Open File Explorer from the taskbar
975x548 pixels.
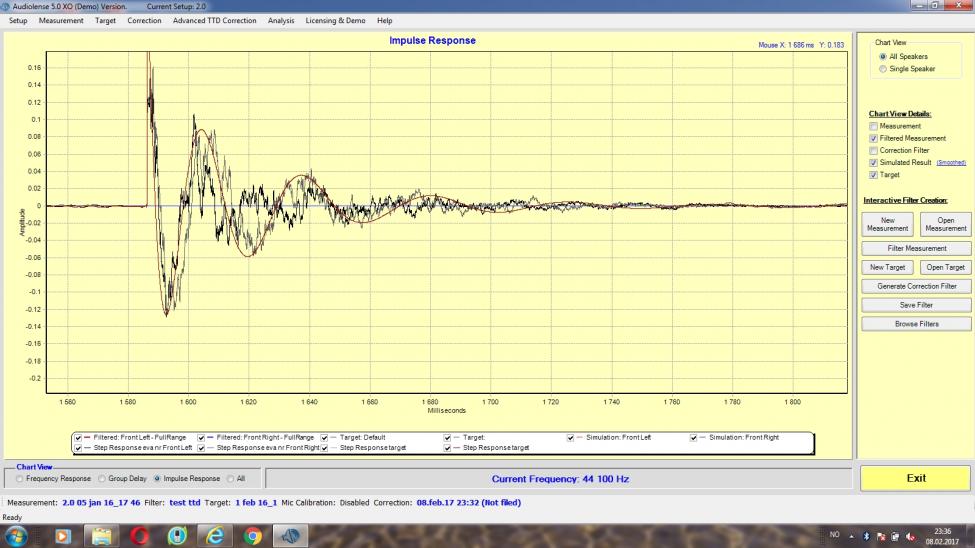[100, 535]
